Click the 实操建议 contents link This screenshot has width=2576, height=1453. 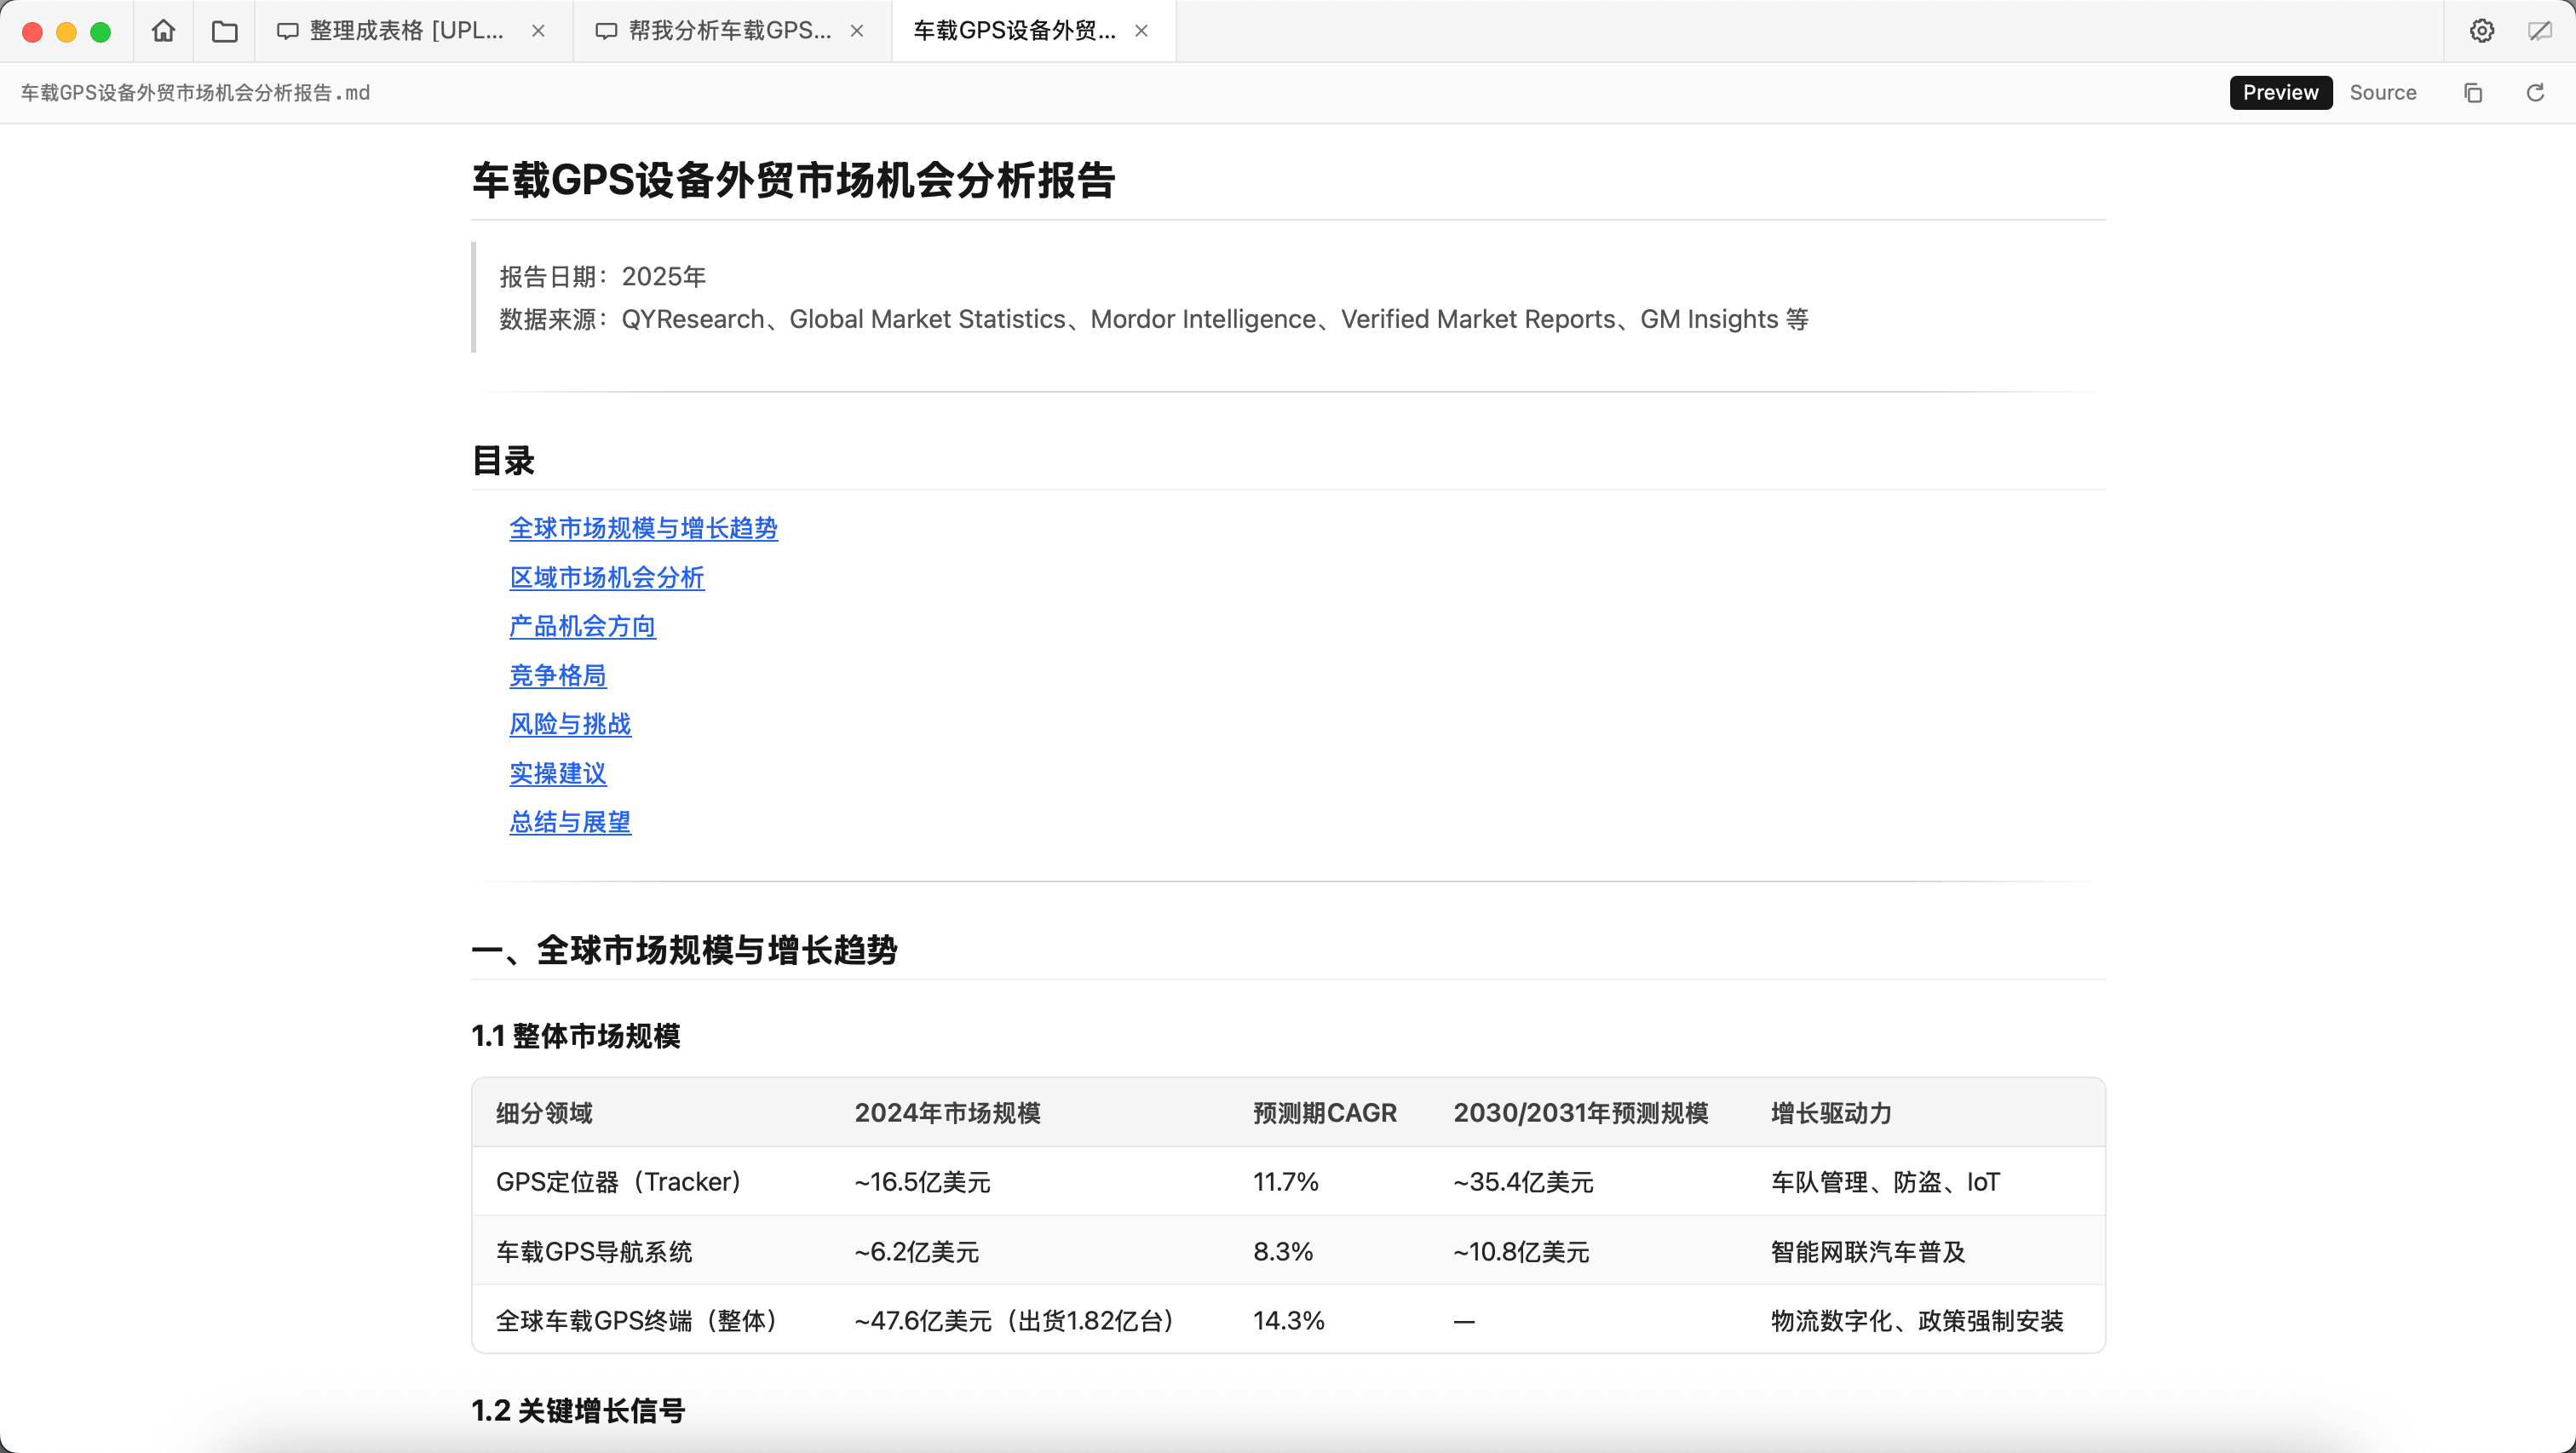558,773
